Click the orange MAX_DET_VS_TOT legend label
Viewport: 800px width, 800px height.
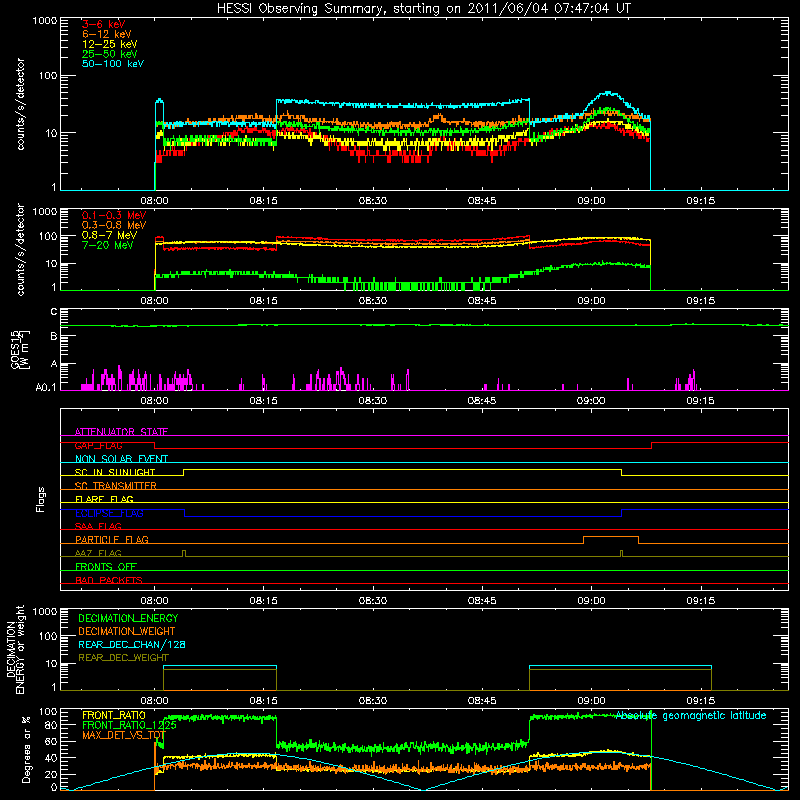pos(124,735)
